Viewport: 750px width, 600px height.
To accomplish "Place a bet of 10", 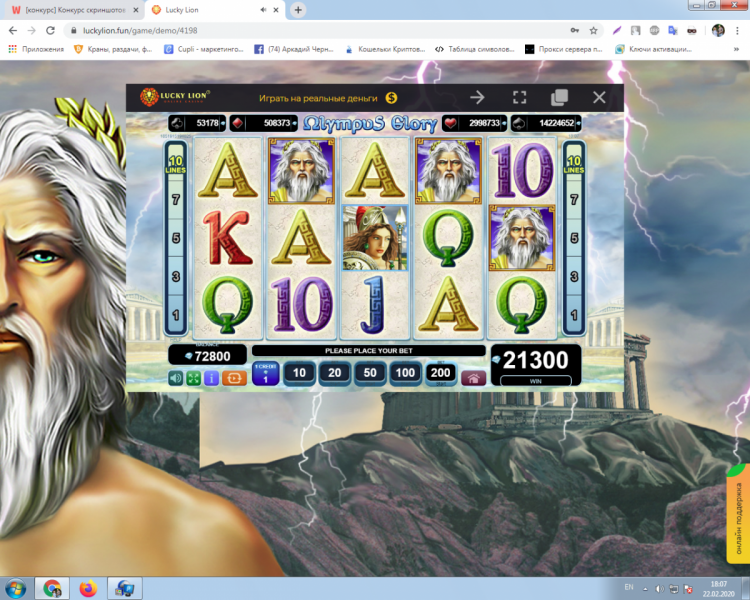I will 297,374.
